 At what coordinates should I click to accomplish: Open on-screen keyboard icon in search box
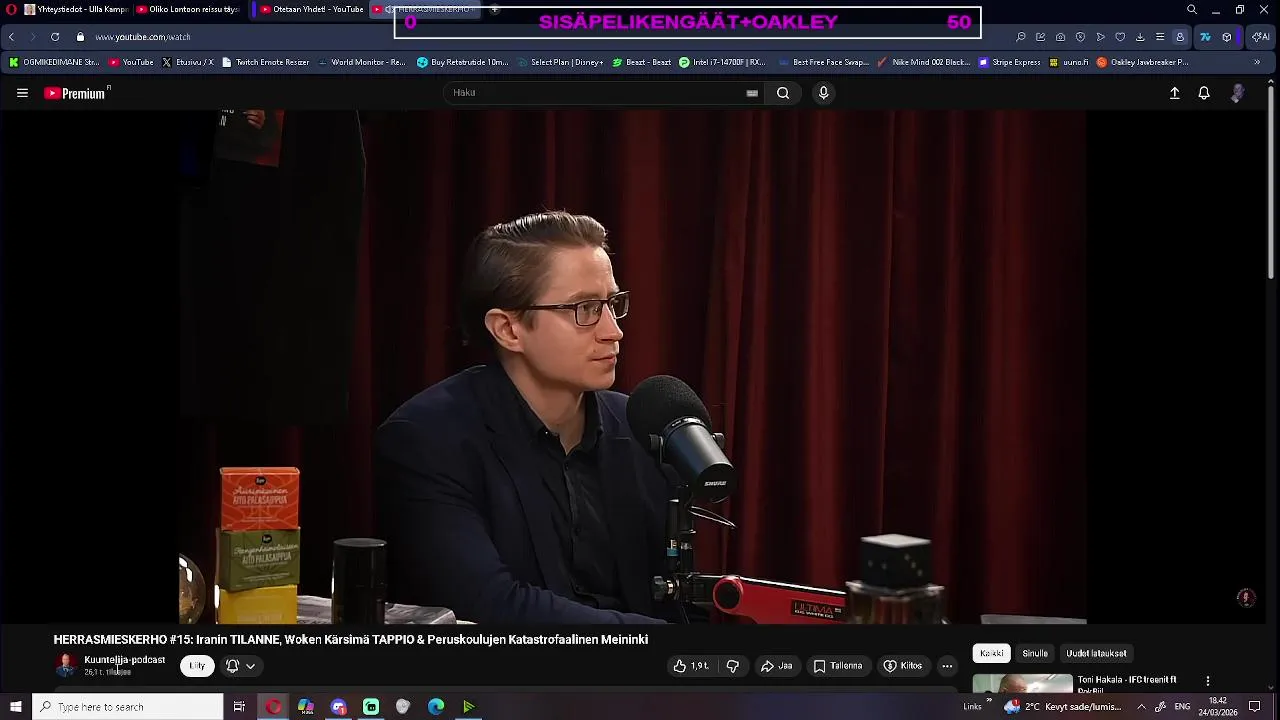[x=752, y=93]
